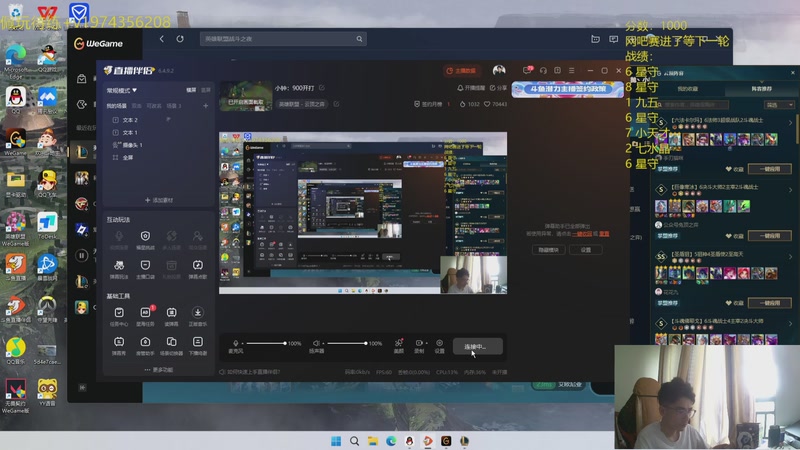Apply the first lineup with 一键应用
Screen dimensions: 800x450
769,169
